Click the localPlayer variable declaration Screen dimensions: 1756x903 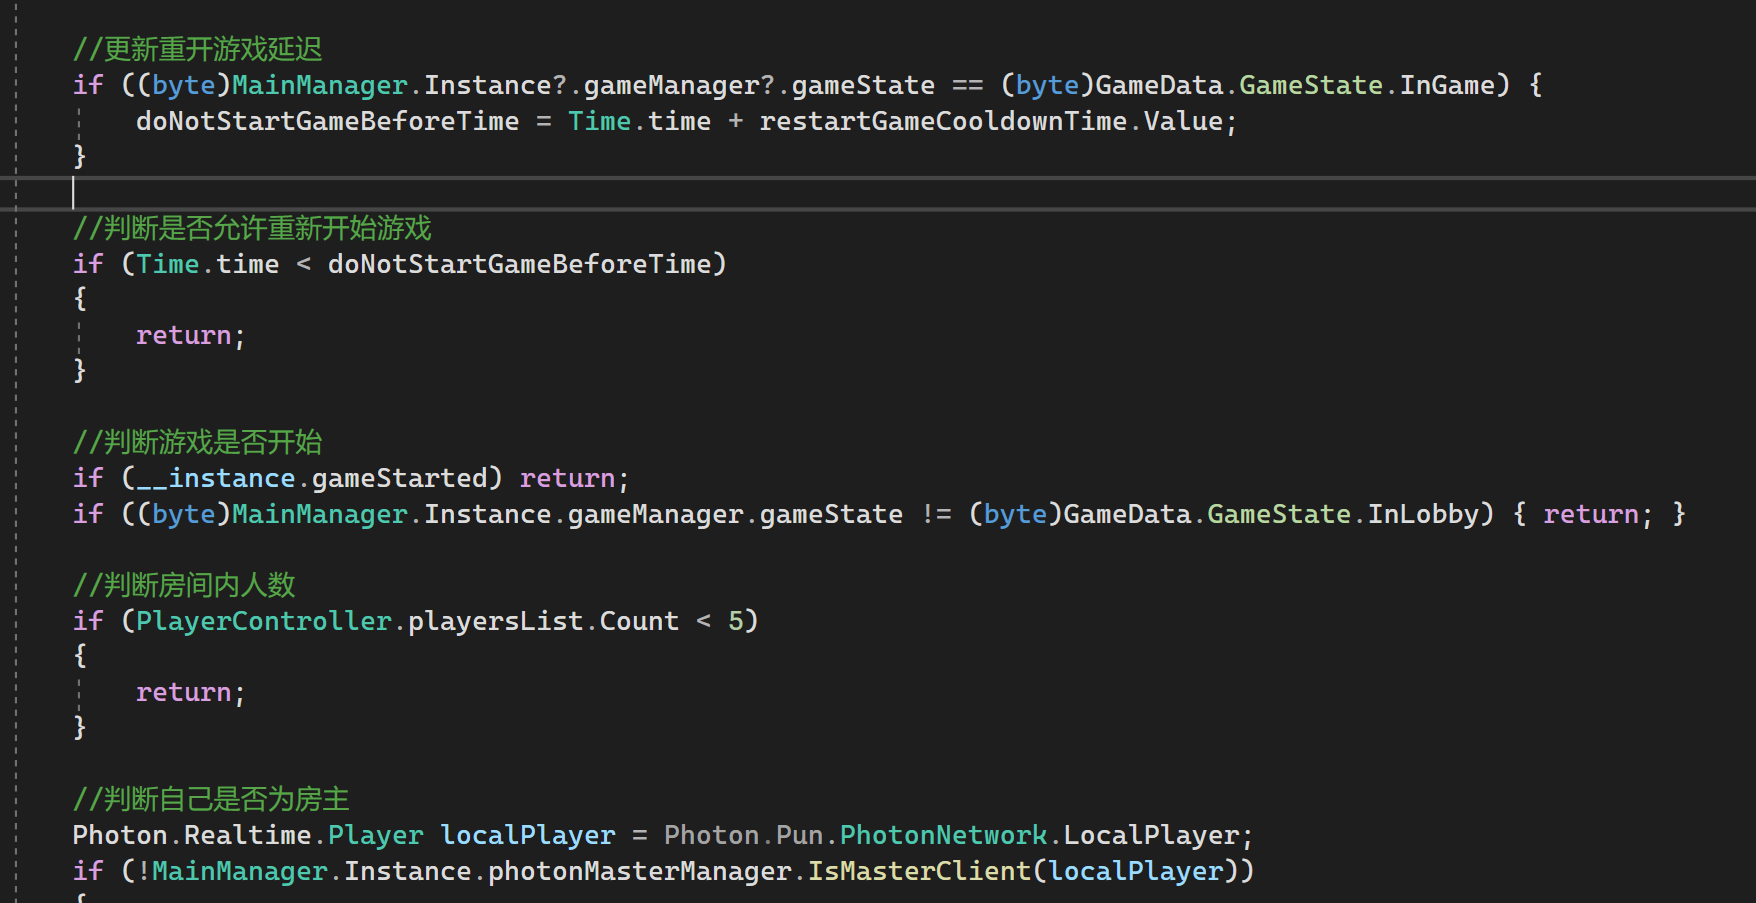(x=527, y=834)
